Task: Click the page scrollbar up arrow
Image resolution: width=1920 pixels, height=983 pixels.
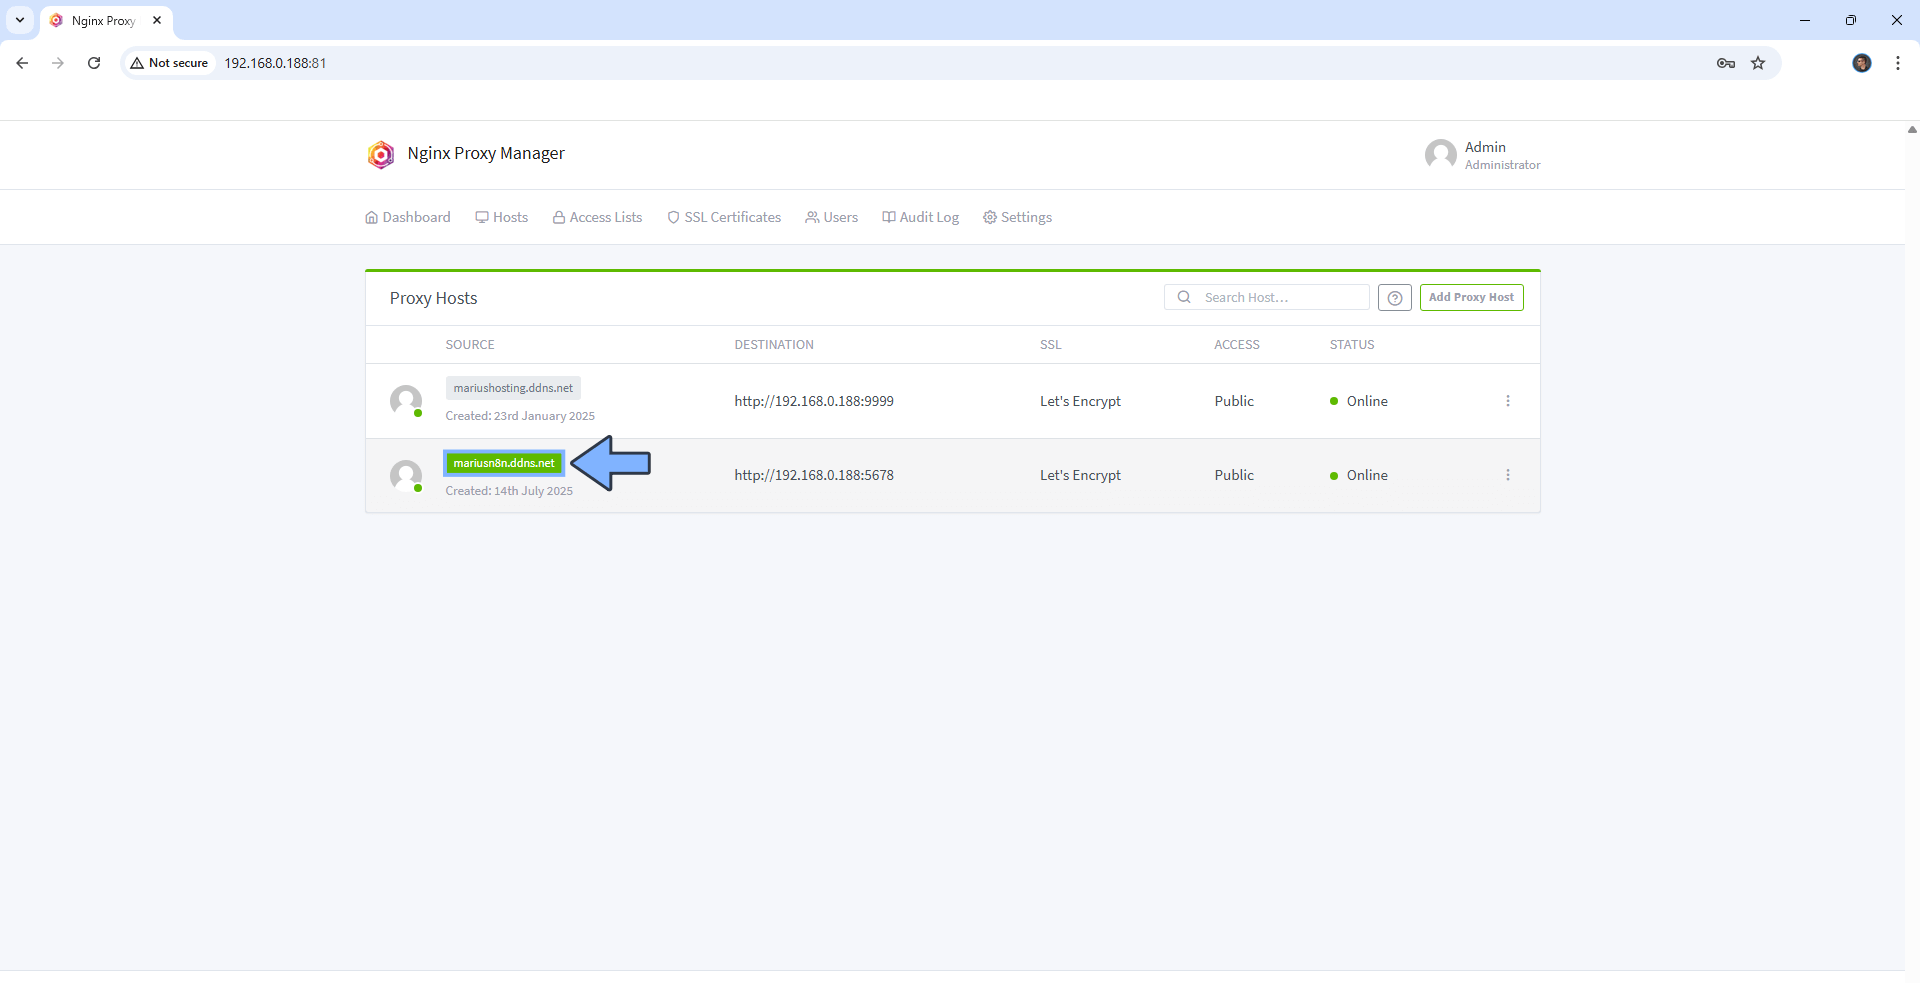Action: coord(1911,129)
